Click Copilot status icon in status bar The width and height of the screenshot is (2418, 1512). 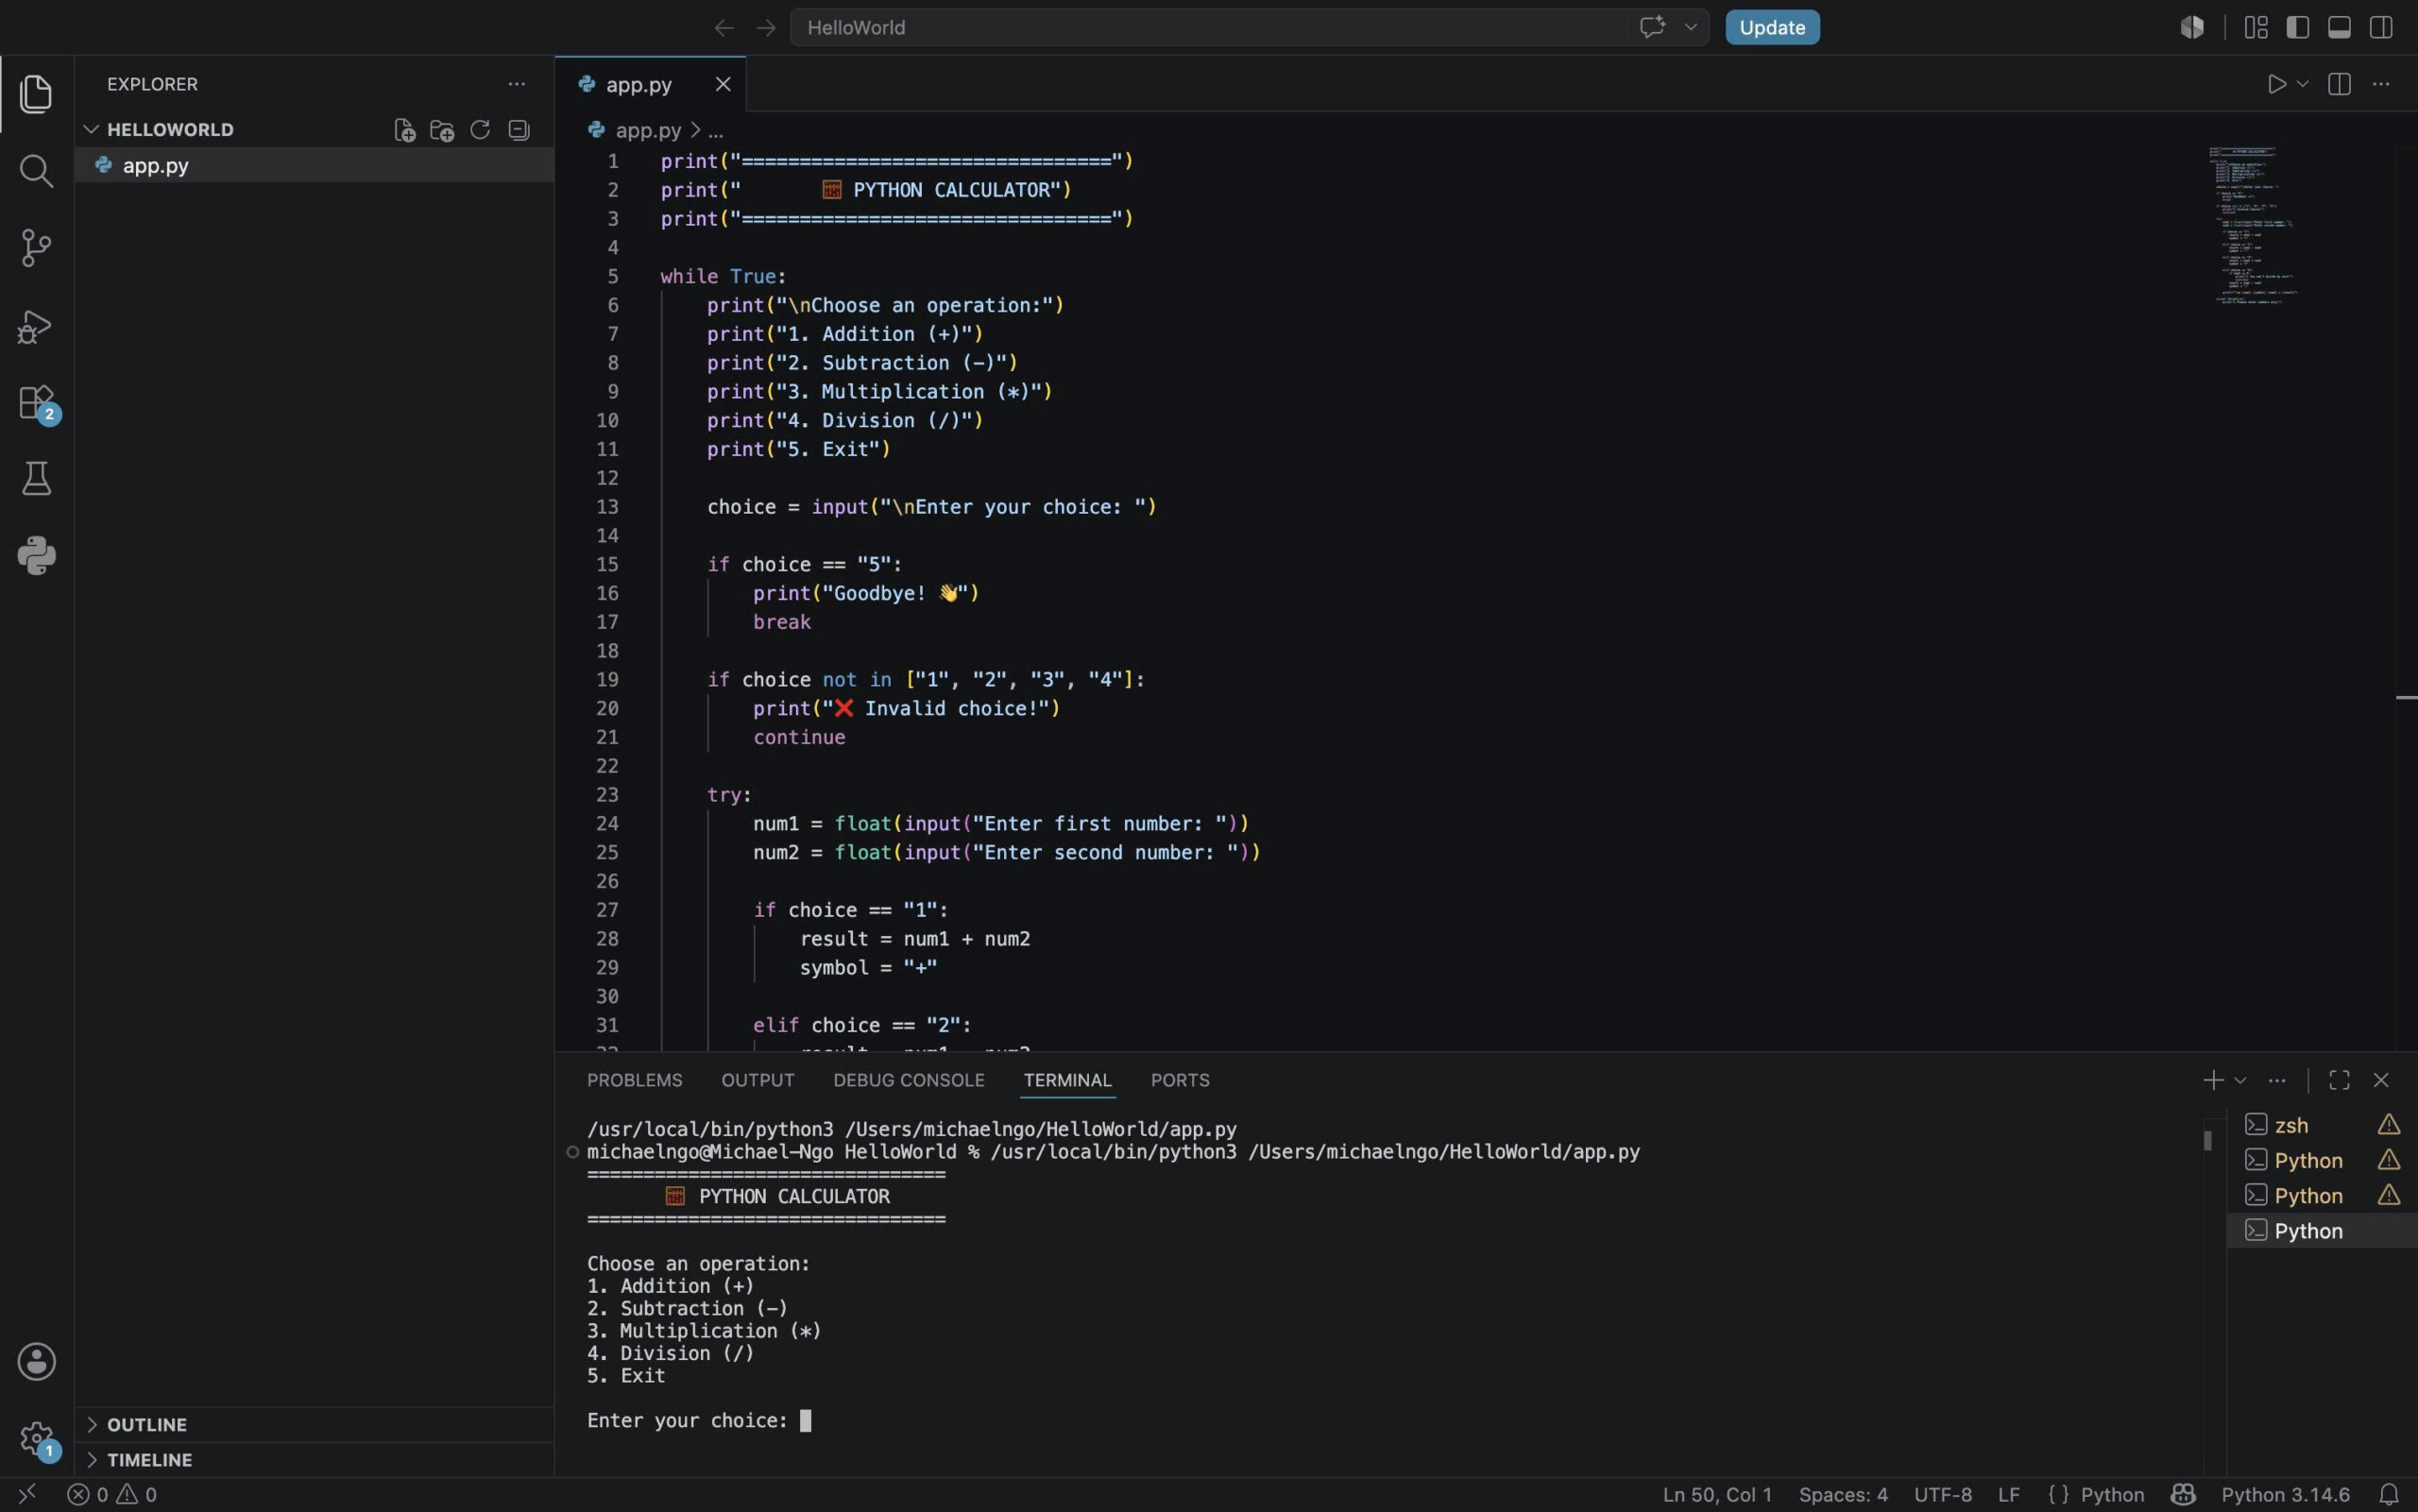pyautogui.click(x=2182, y=1494)
